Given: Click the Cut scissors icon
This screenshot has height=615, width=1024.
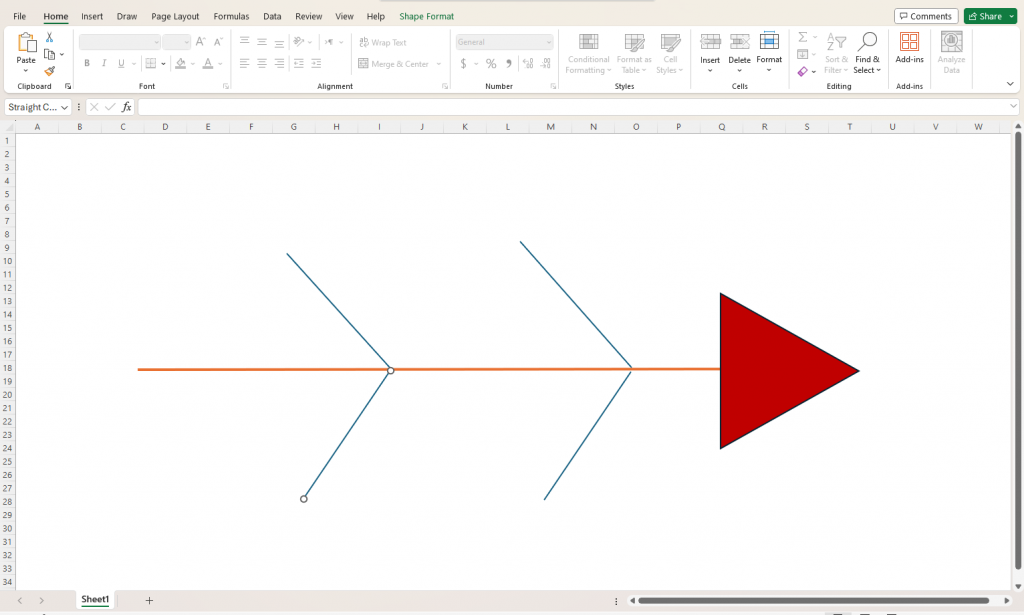Looking at the screenshot, I should coord(50,37).
